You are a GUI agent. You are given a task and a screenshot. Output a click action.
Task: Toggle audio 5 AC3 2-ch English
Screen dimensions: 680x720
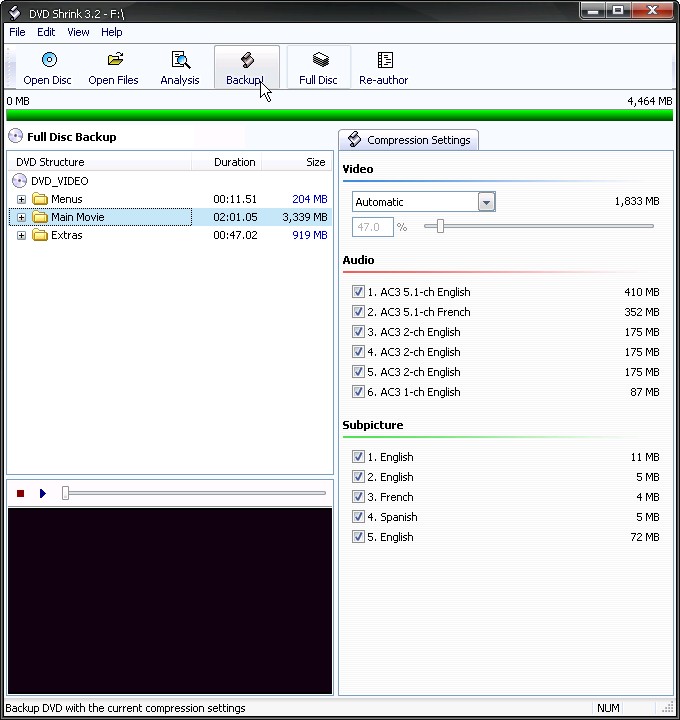point(358,371)
